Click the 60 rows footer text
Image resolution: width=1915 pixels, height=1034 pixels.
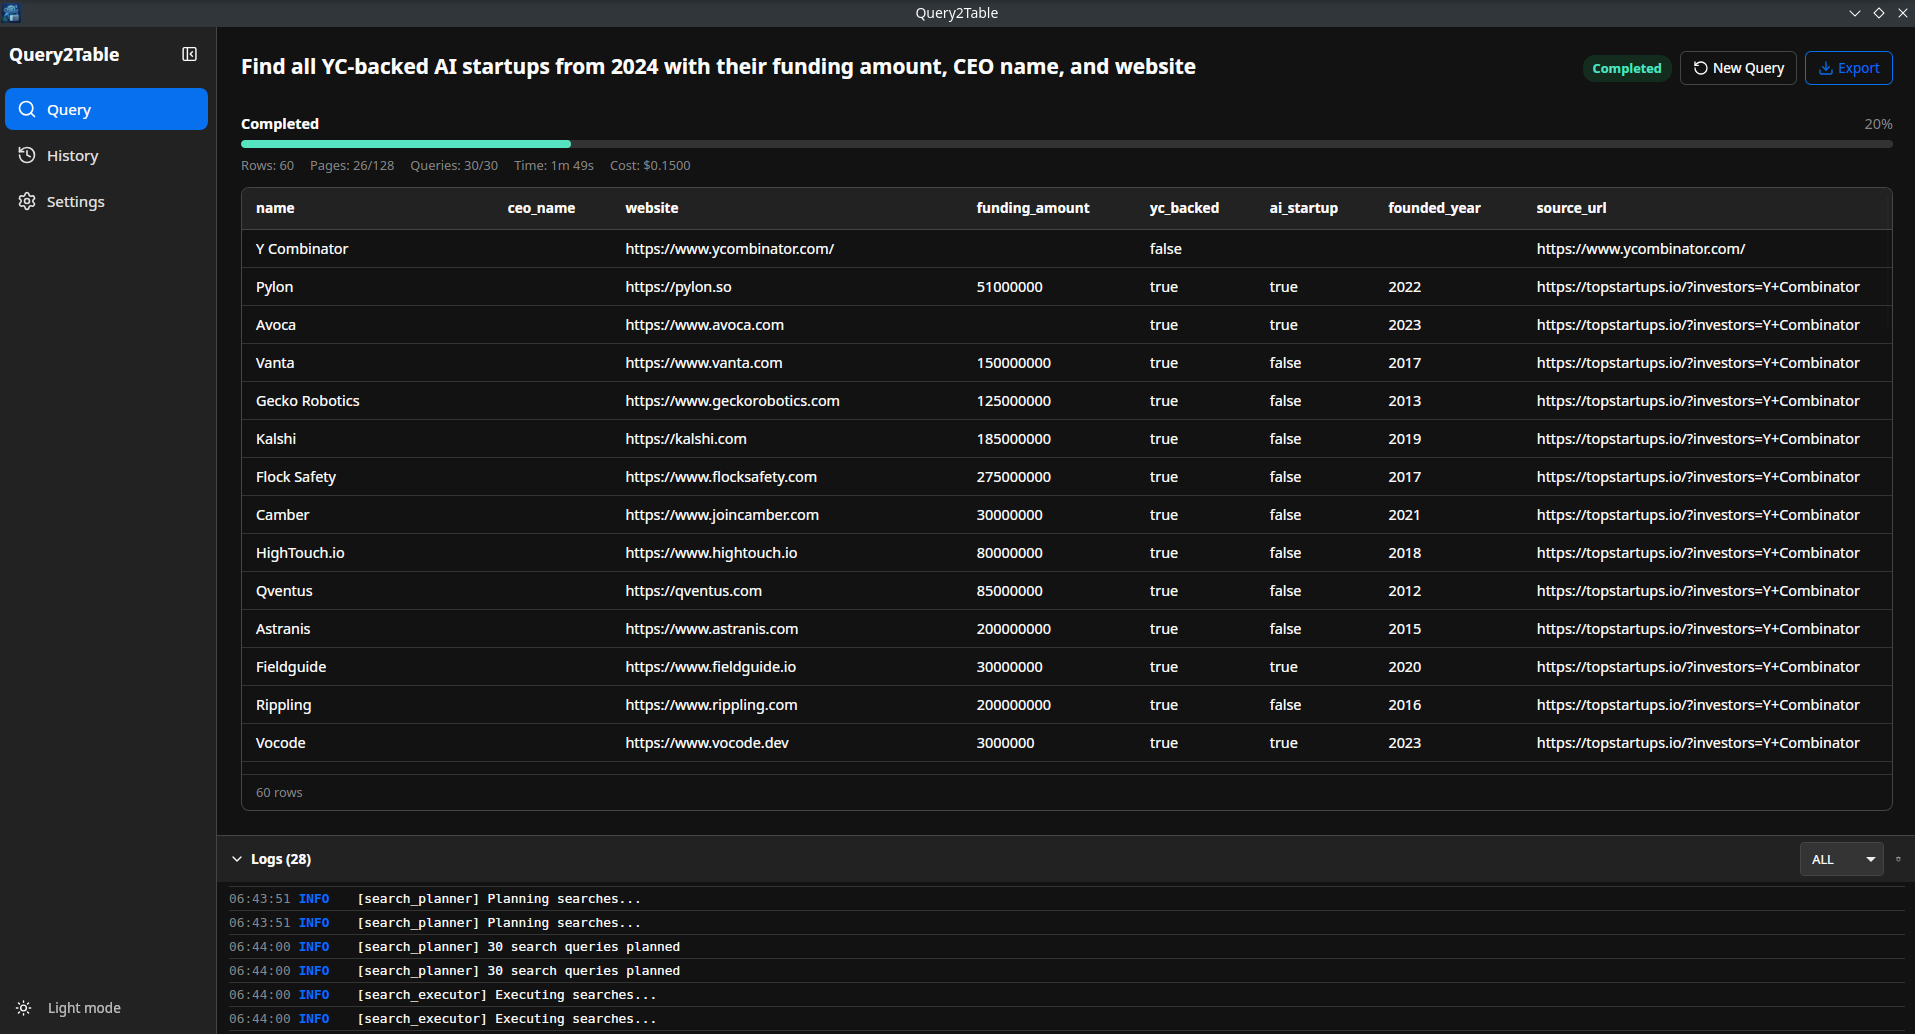pyautogui.click(x=279, y=792)
